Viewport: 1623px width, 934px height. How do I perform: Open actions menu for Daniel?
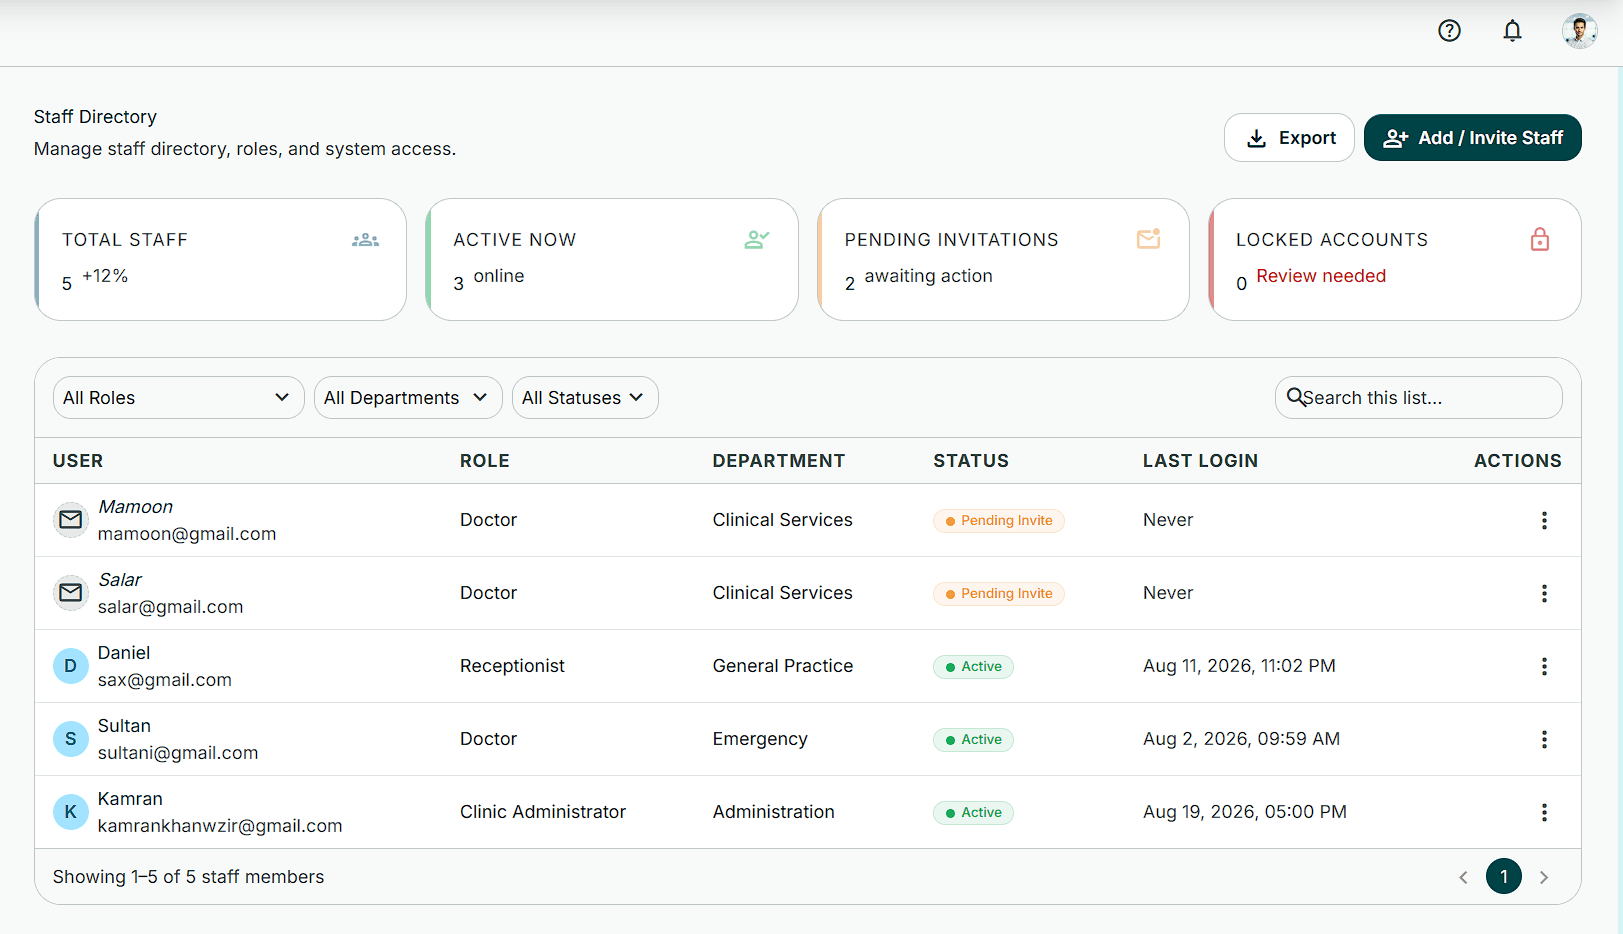(1544, 666)
